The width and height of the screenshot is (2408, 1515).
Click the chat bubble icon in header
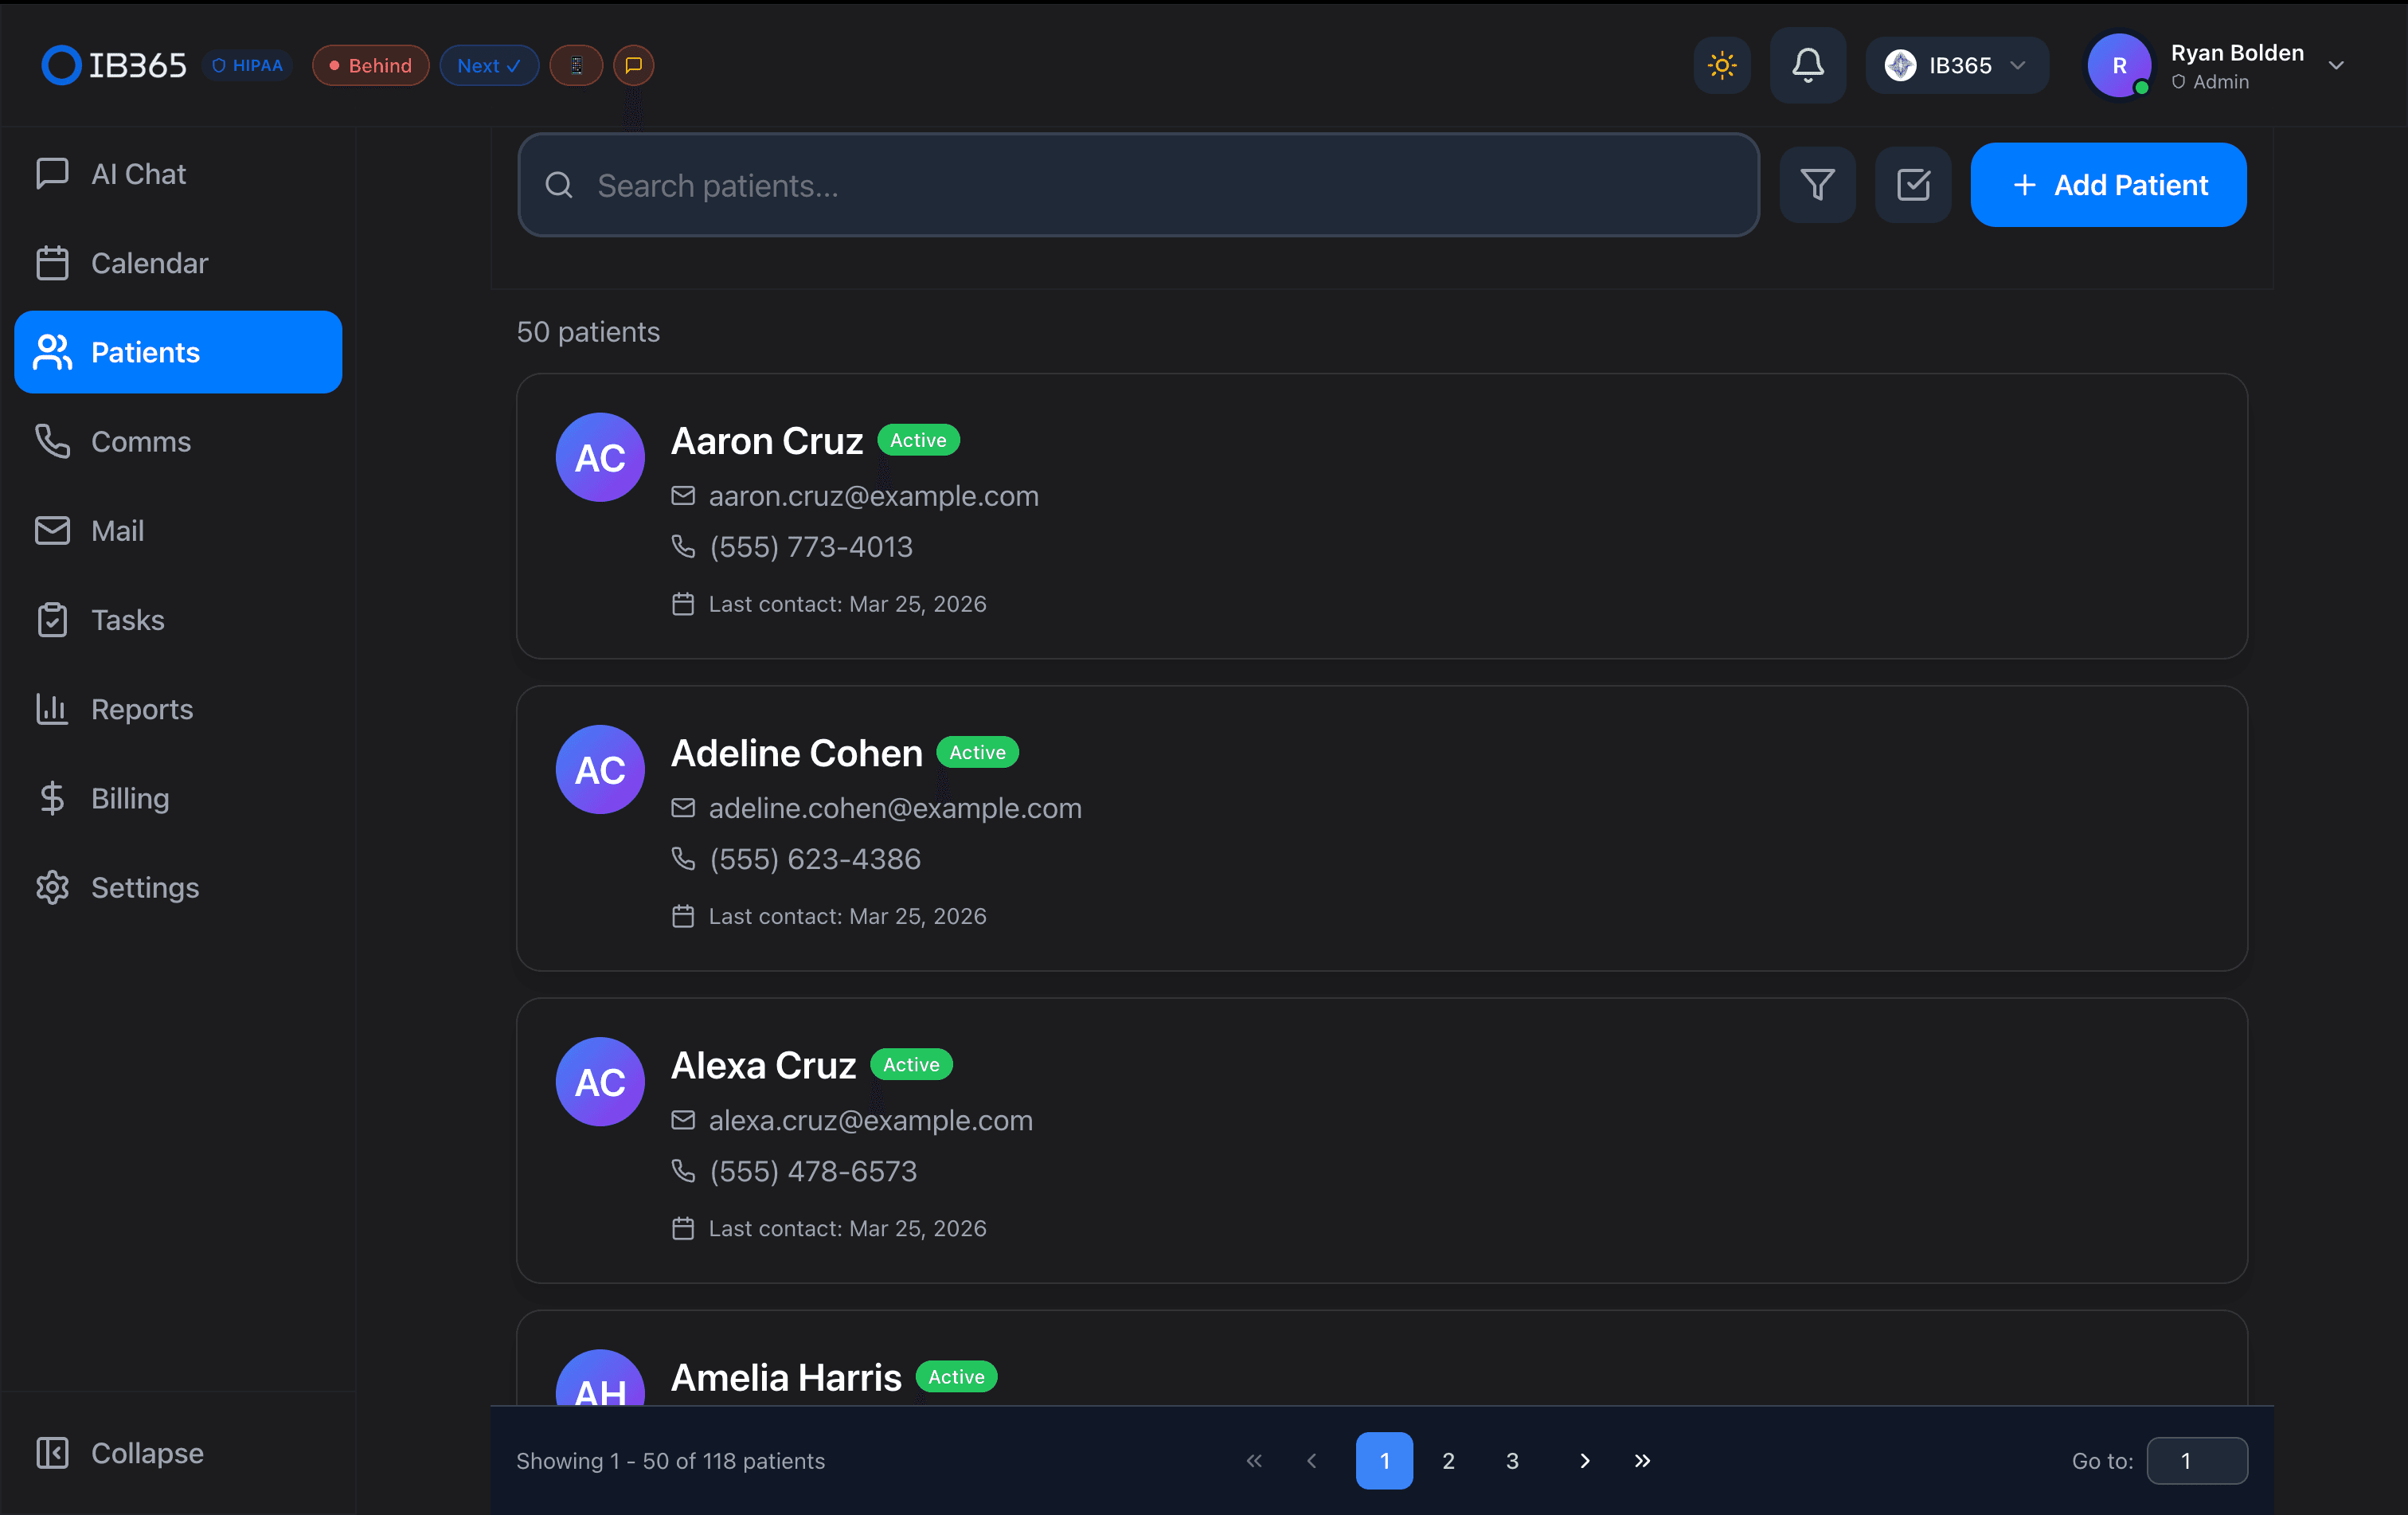tap(633, 65)
